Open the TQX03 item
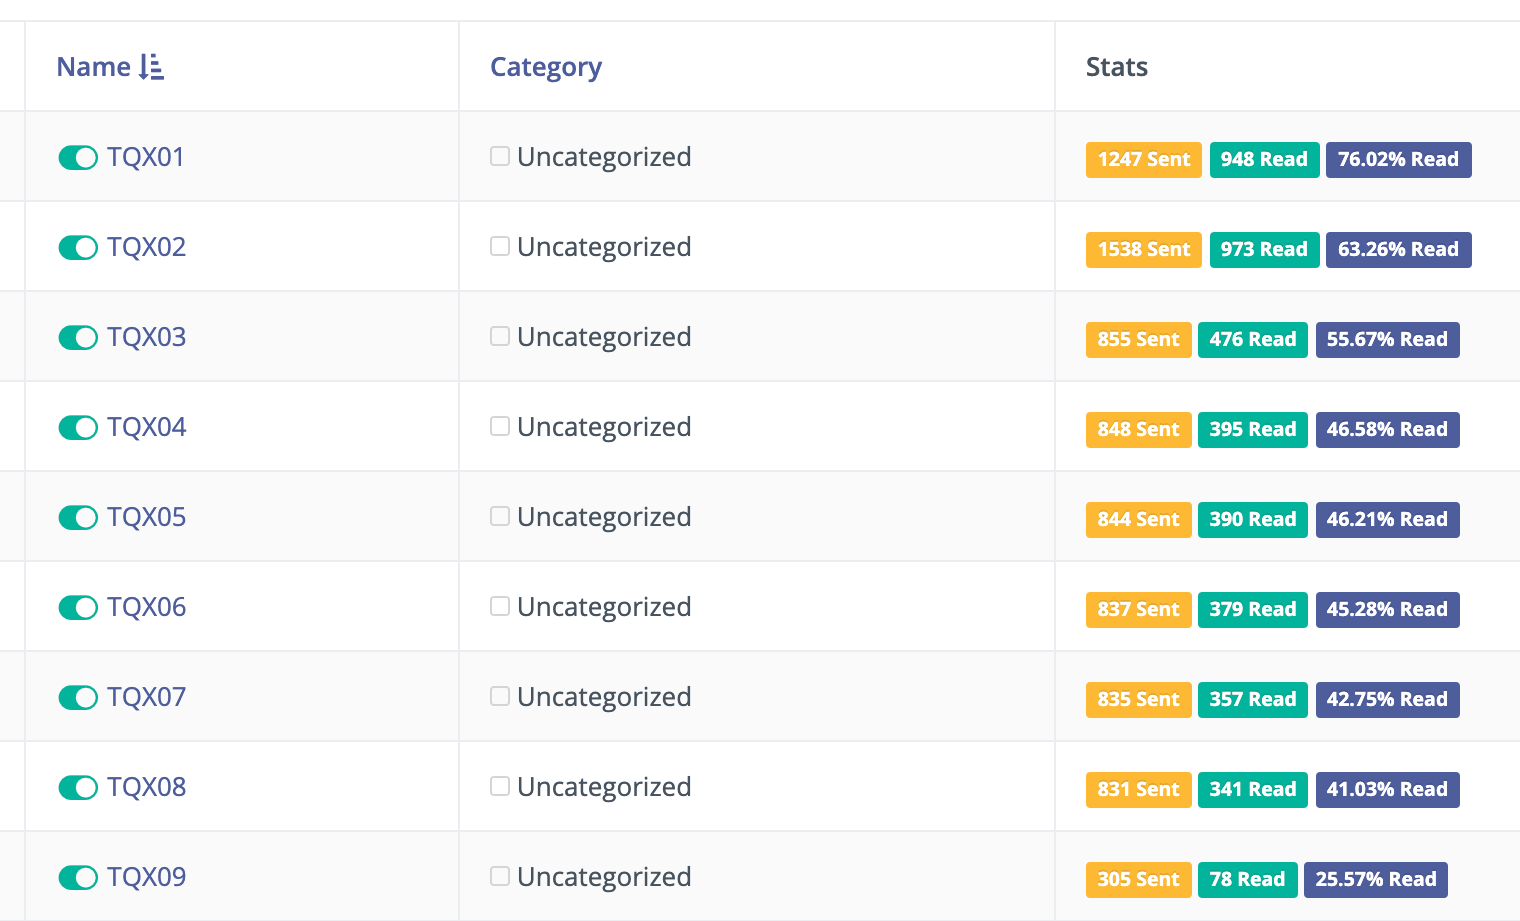 pyautogui.click(x=146, y=337)
